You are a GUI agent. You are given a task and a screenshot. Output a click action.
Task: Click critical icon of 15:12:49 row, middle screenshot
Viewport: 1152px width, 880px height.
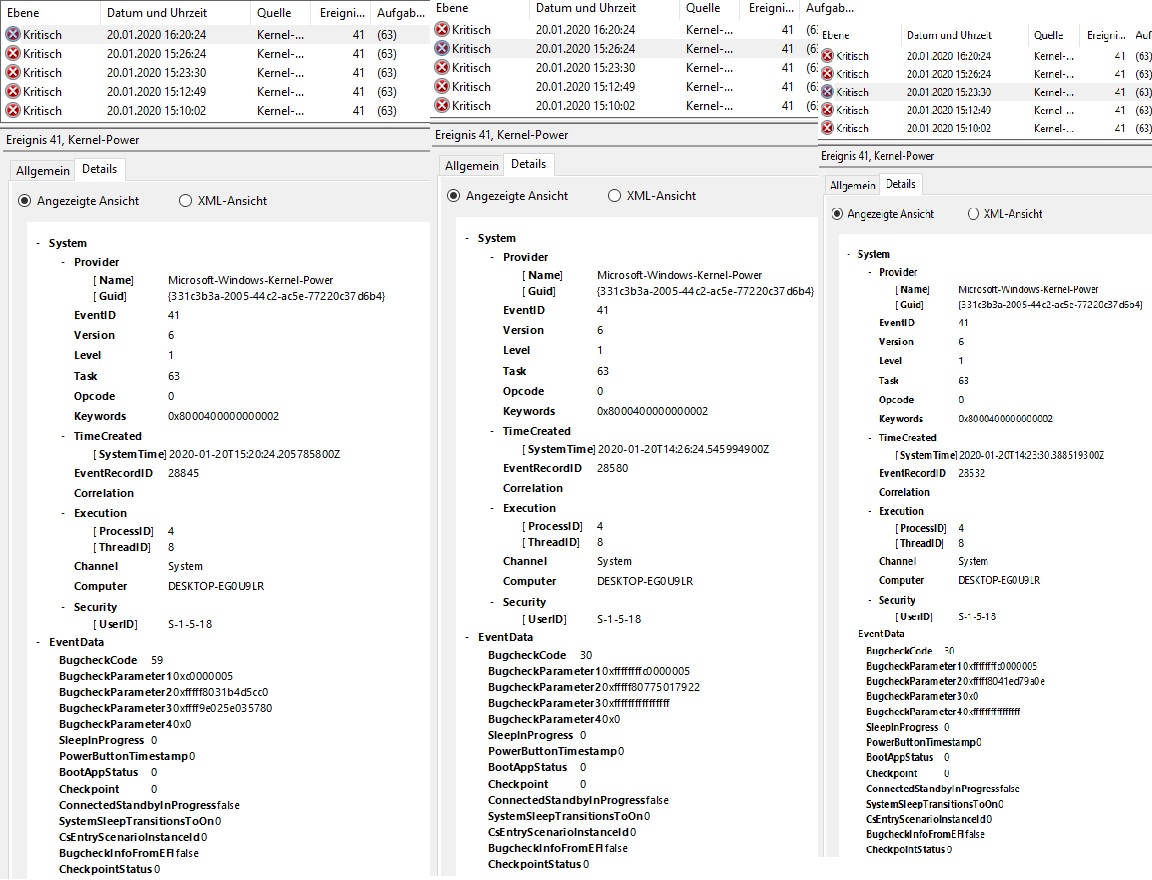click(x=442, y=87)
